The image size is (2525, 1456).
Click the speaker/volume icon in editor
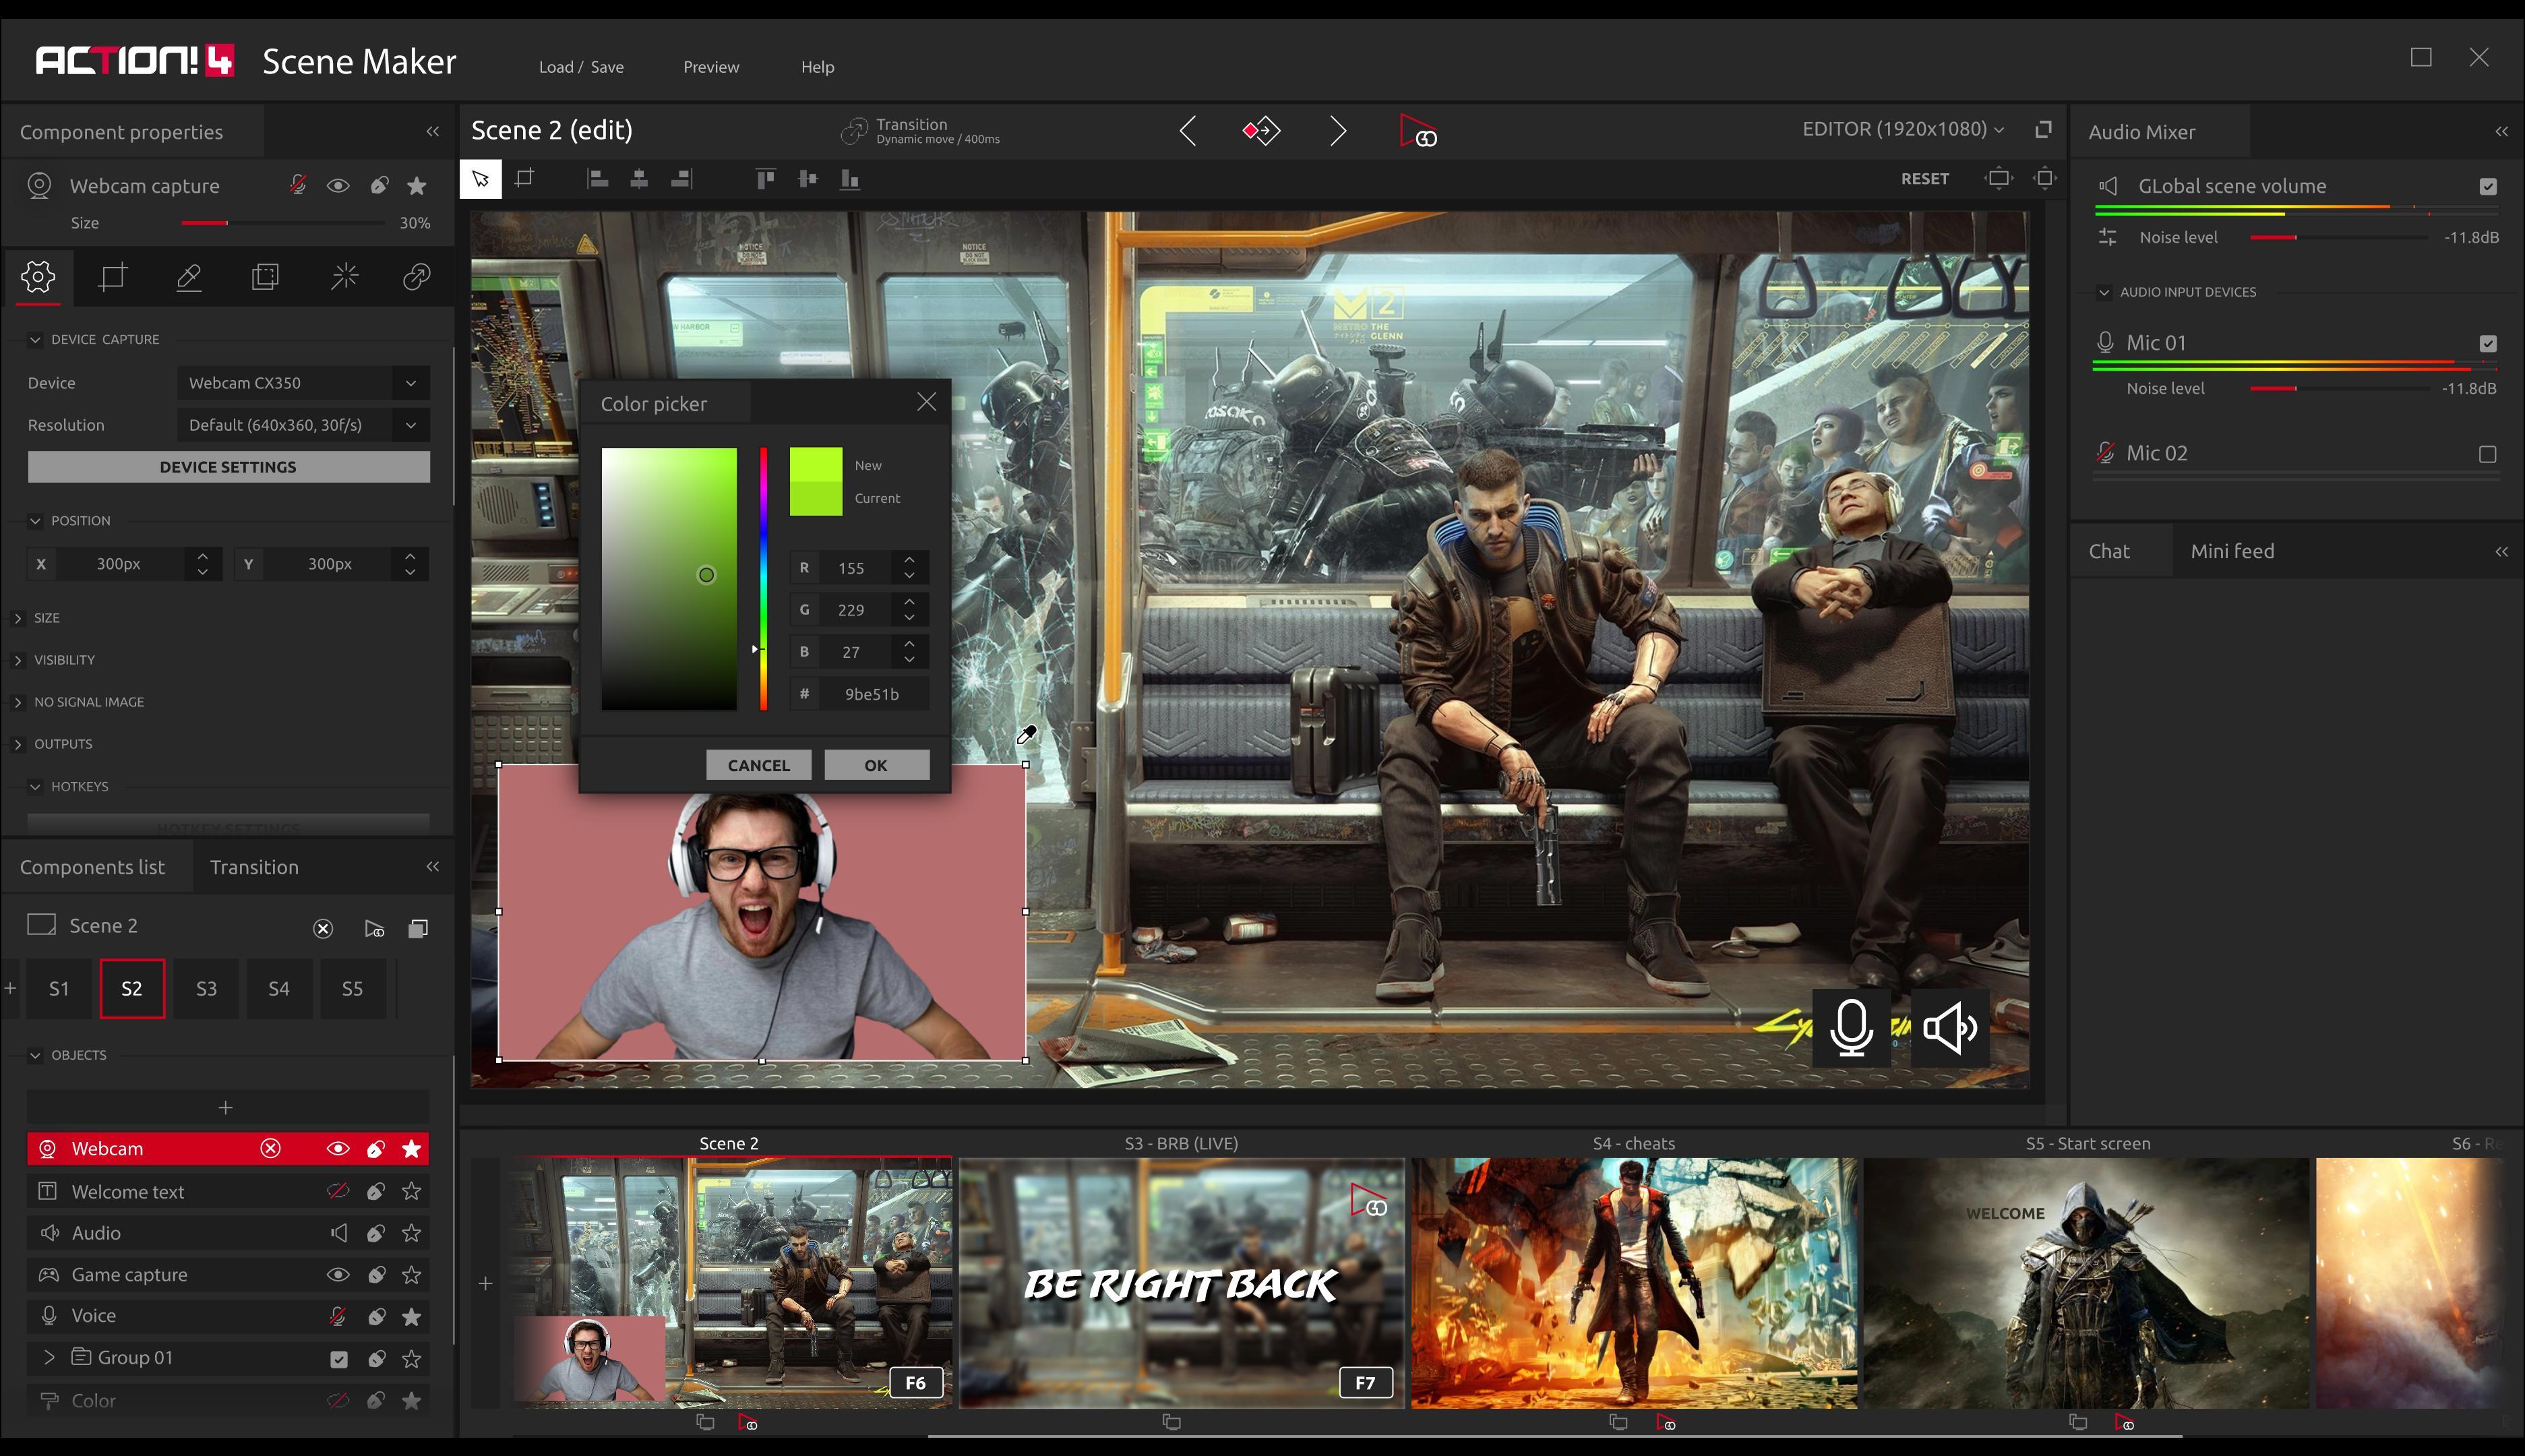coord(1951,1026)
